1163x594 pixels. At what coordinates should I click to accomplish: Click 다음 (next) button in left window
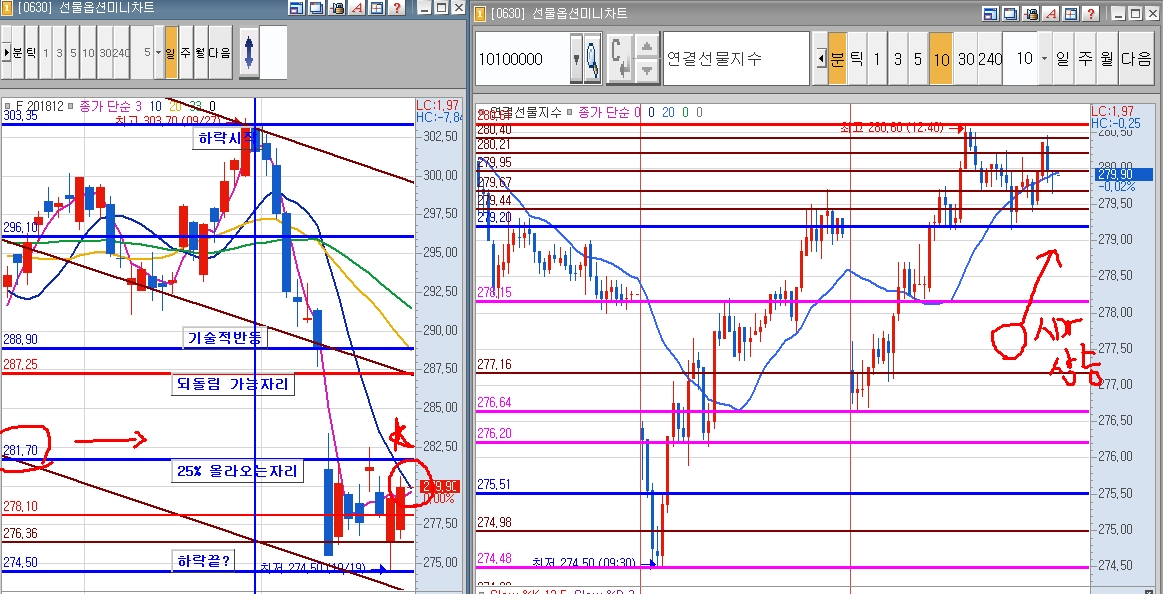[x=220, y=53]
